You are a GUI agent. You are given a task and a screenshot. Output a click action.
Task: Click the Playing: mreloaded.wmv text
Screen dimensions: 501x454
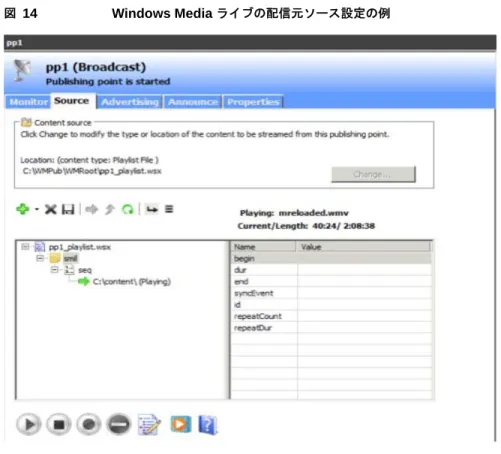pos(294,213)
